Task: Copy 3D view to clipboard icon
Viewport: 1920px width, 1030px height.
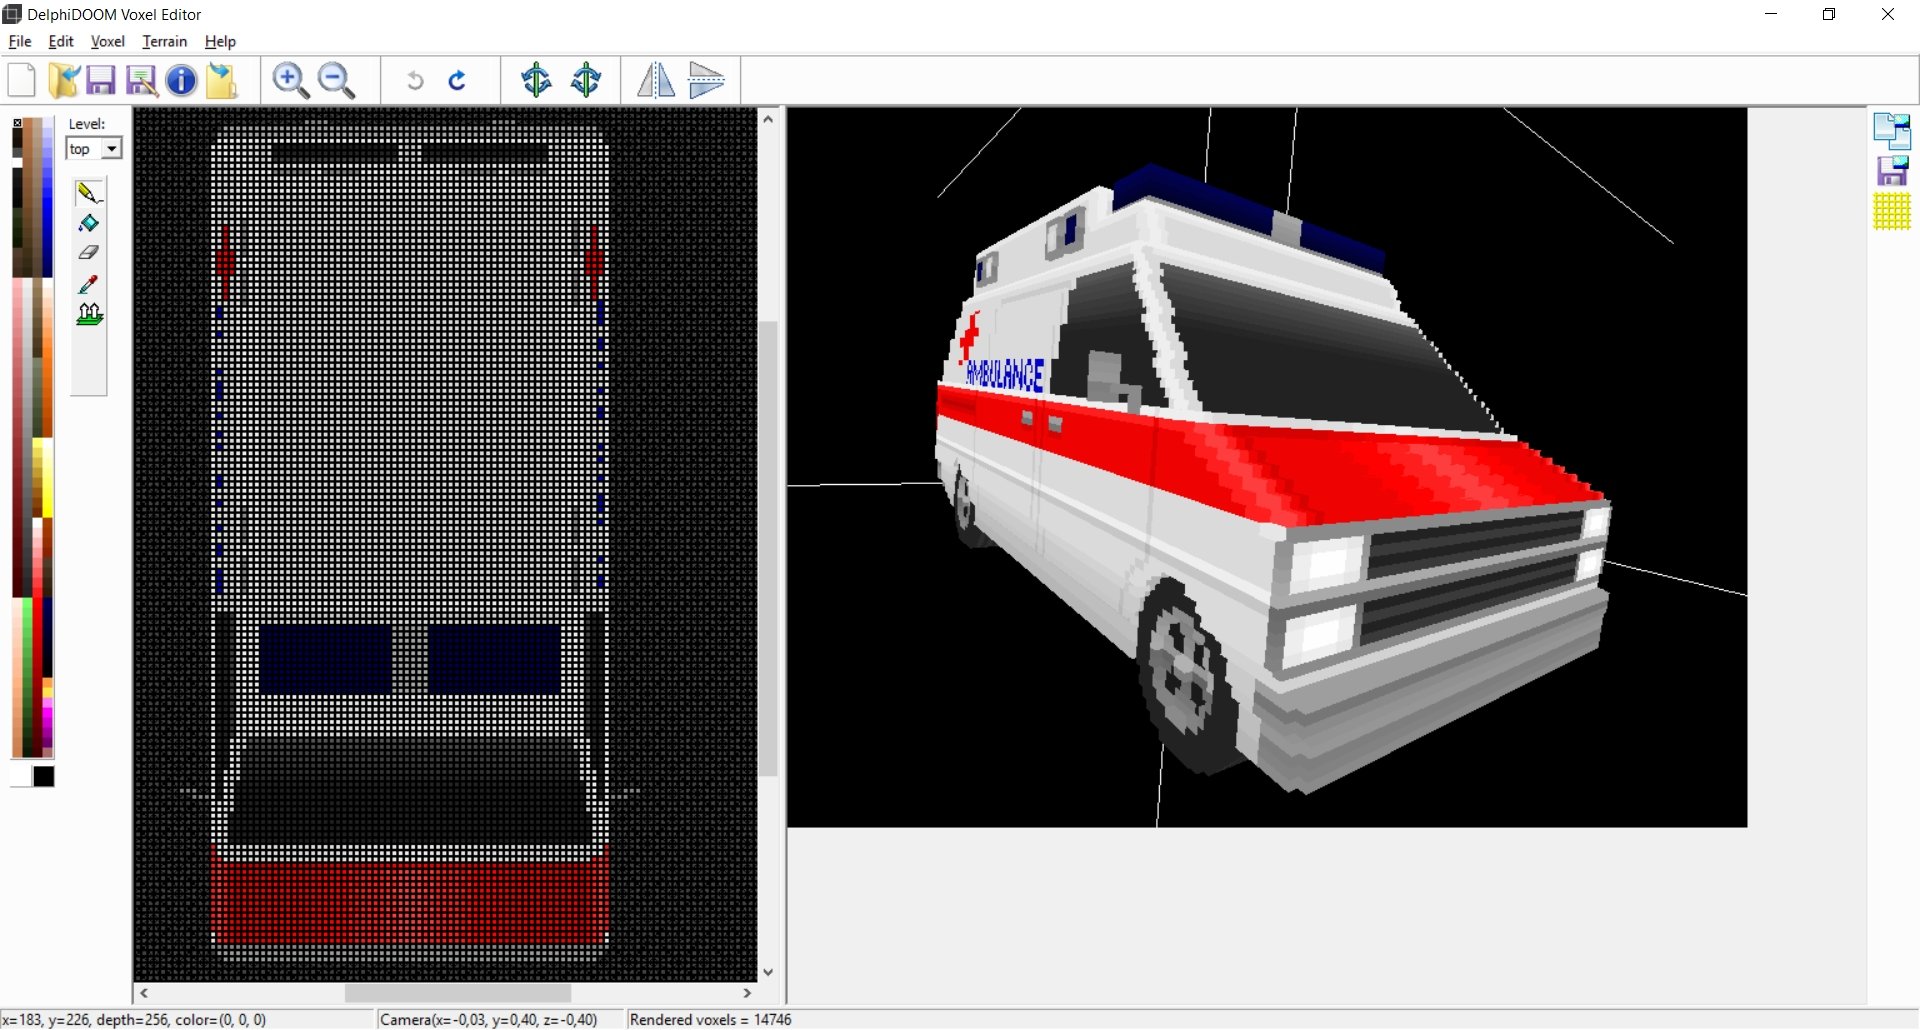Action: click(x=1892, y=131)
